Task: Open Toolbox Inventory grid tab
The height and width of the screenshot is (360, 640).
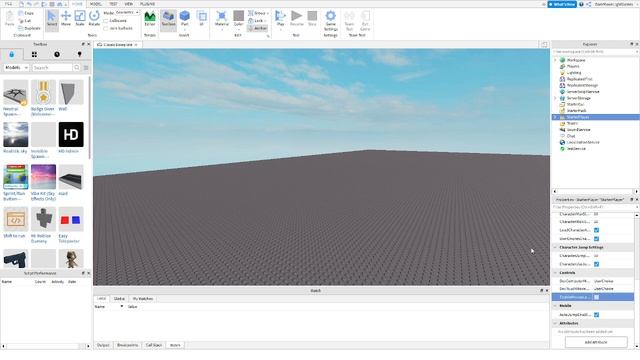Action: click(x=34, y=54)
